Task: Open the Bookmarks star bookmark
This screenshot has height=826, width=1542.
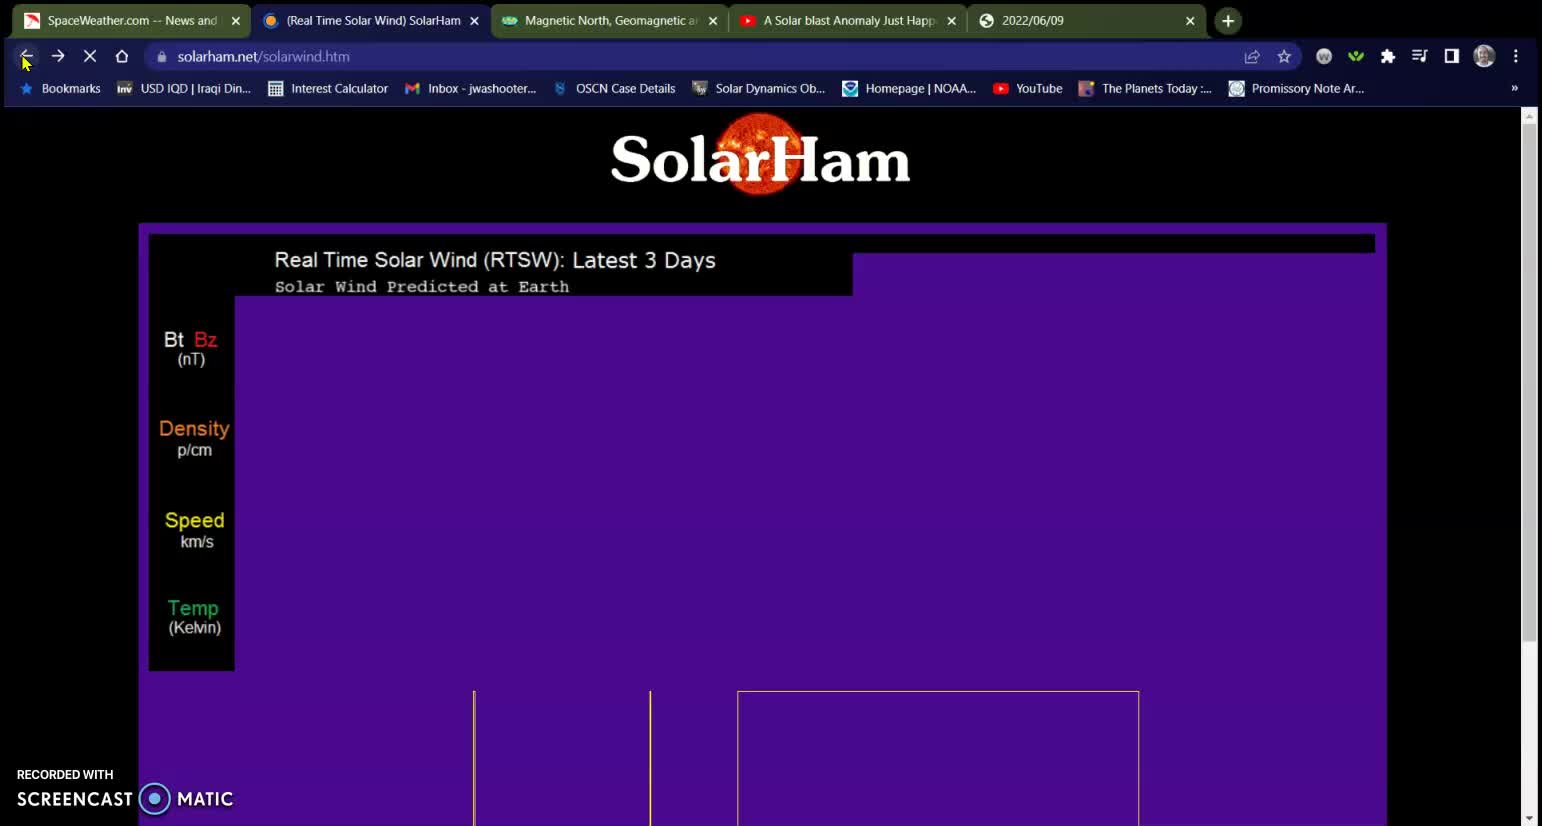Action: click(x=60, y=89)
